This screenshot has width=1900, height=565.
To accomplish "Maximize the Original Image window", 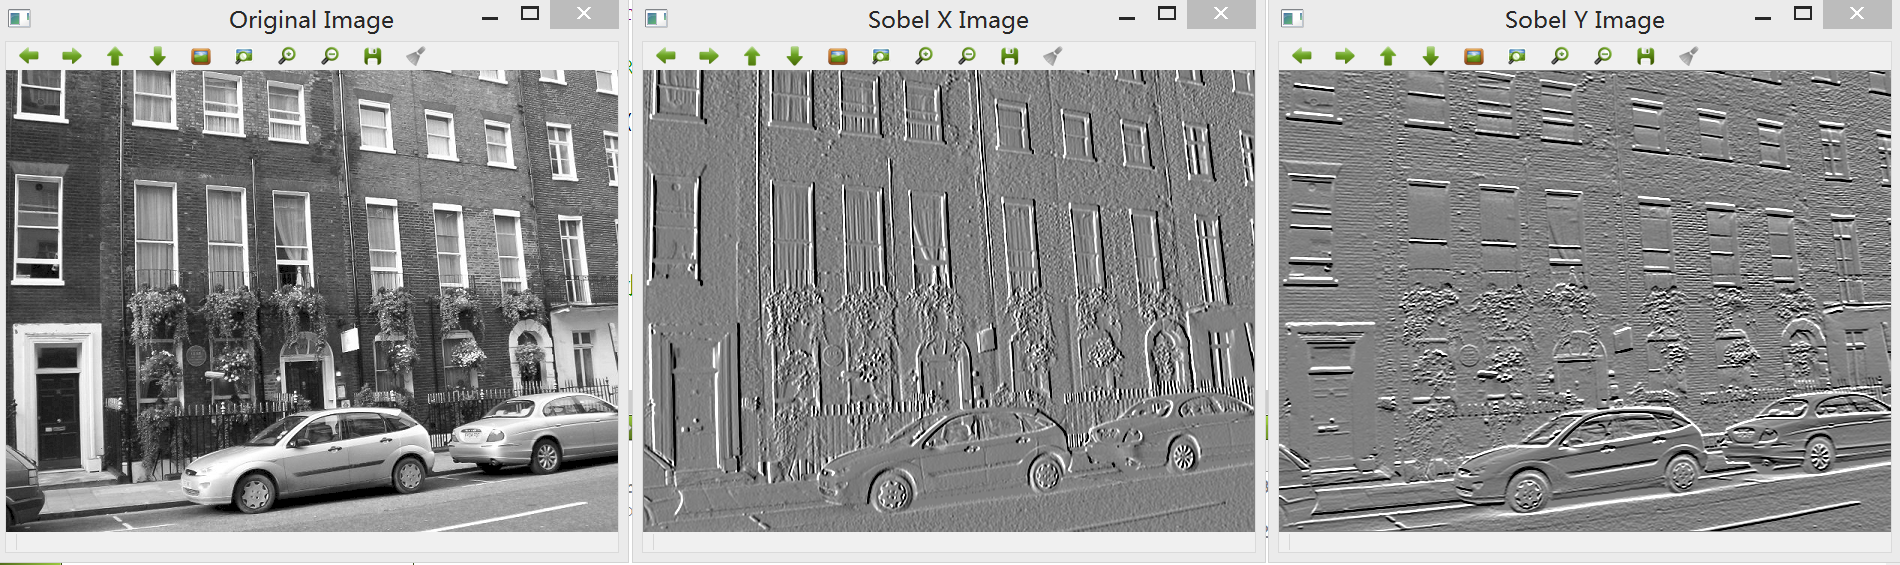I will point(530,14).
